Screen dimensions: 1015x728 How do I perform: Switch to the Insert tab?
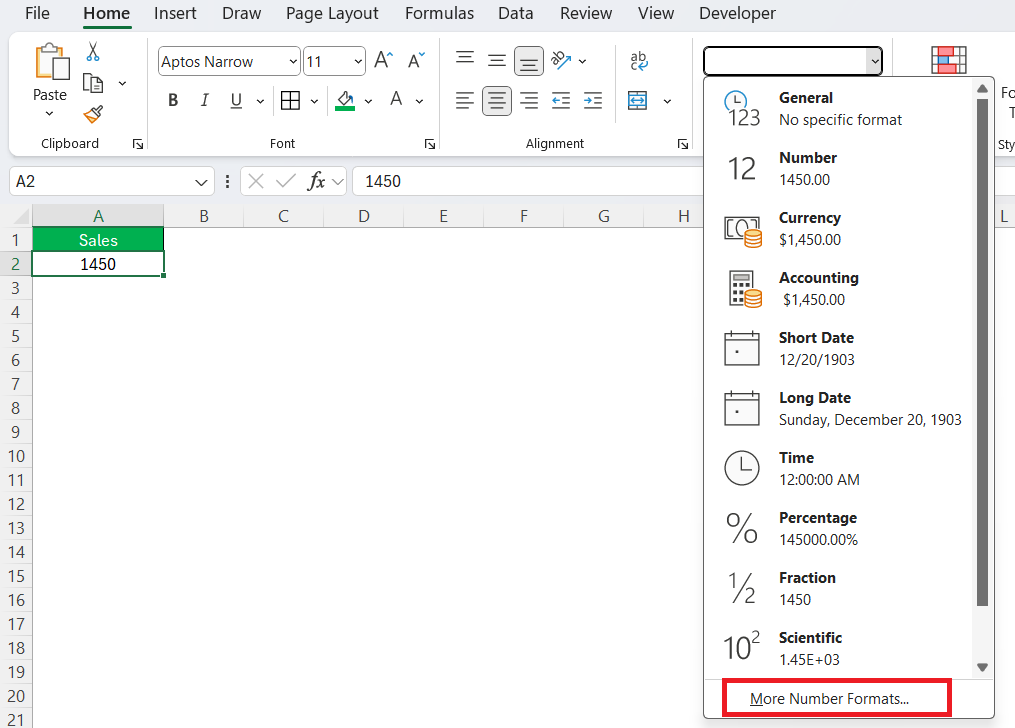pos(175,13)
